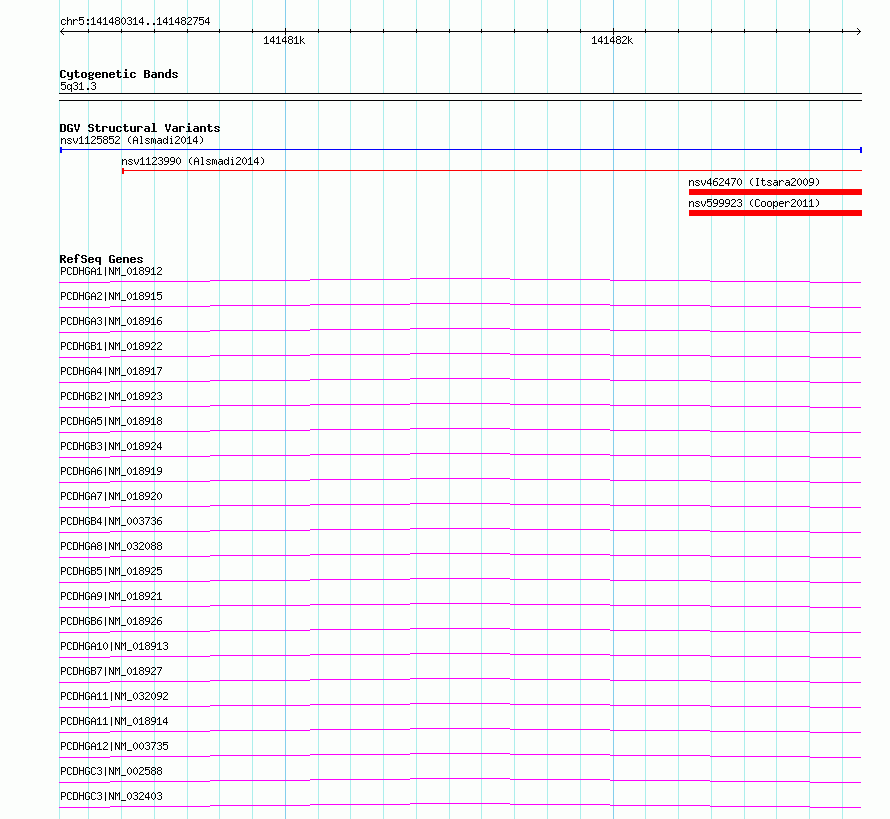Select gene PCDHGA10|NM_018913
Screen dimensions: 890x819
[114, 646]
